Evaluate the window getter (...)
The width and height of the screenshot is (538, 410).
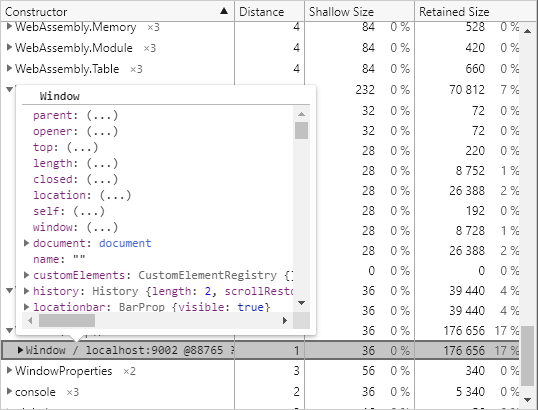point(102,227)
